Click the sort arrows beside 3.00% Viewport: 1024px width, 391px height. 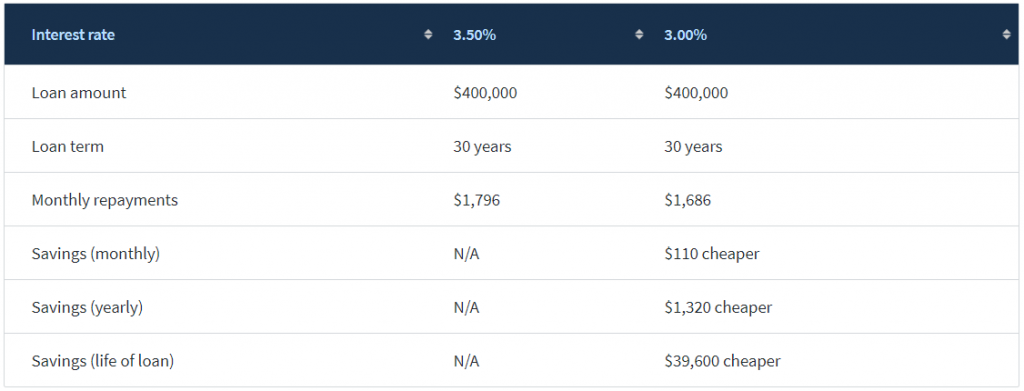click(x=1006, y=35)
